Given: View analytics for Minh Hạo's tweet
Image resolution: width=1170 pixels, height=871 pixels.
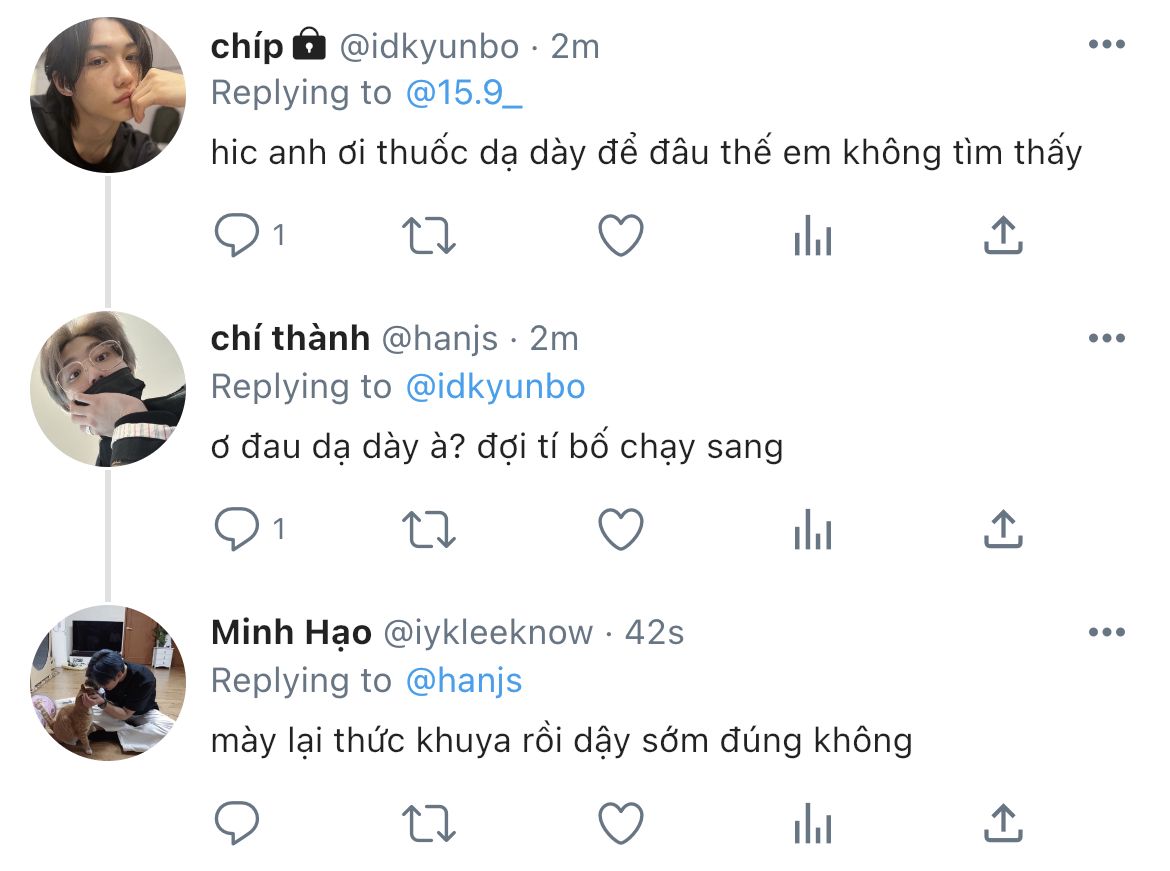Looking at the screenshot, I should 812,826.
